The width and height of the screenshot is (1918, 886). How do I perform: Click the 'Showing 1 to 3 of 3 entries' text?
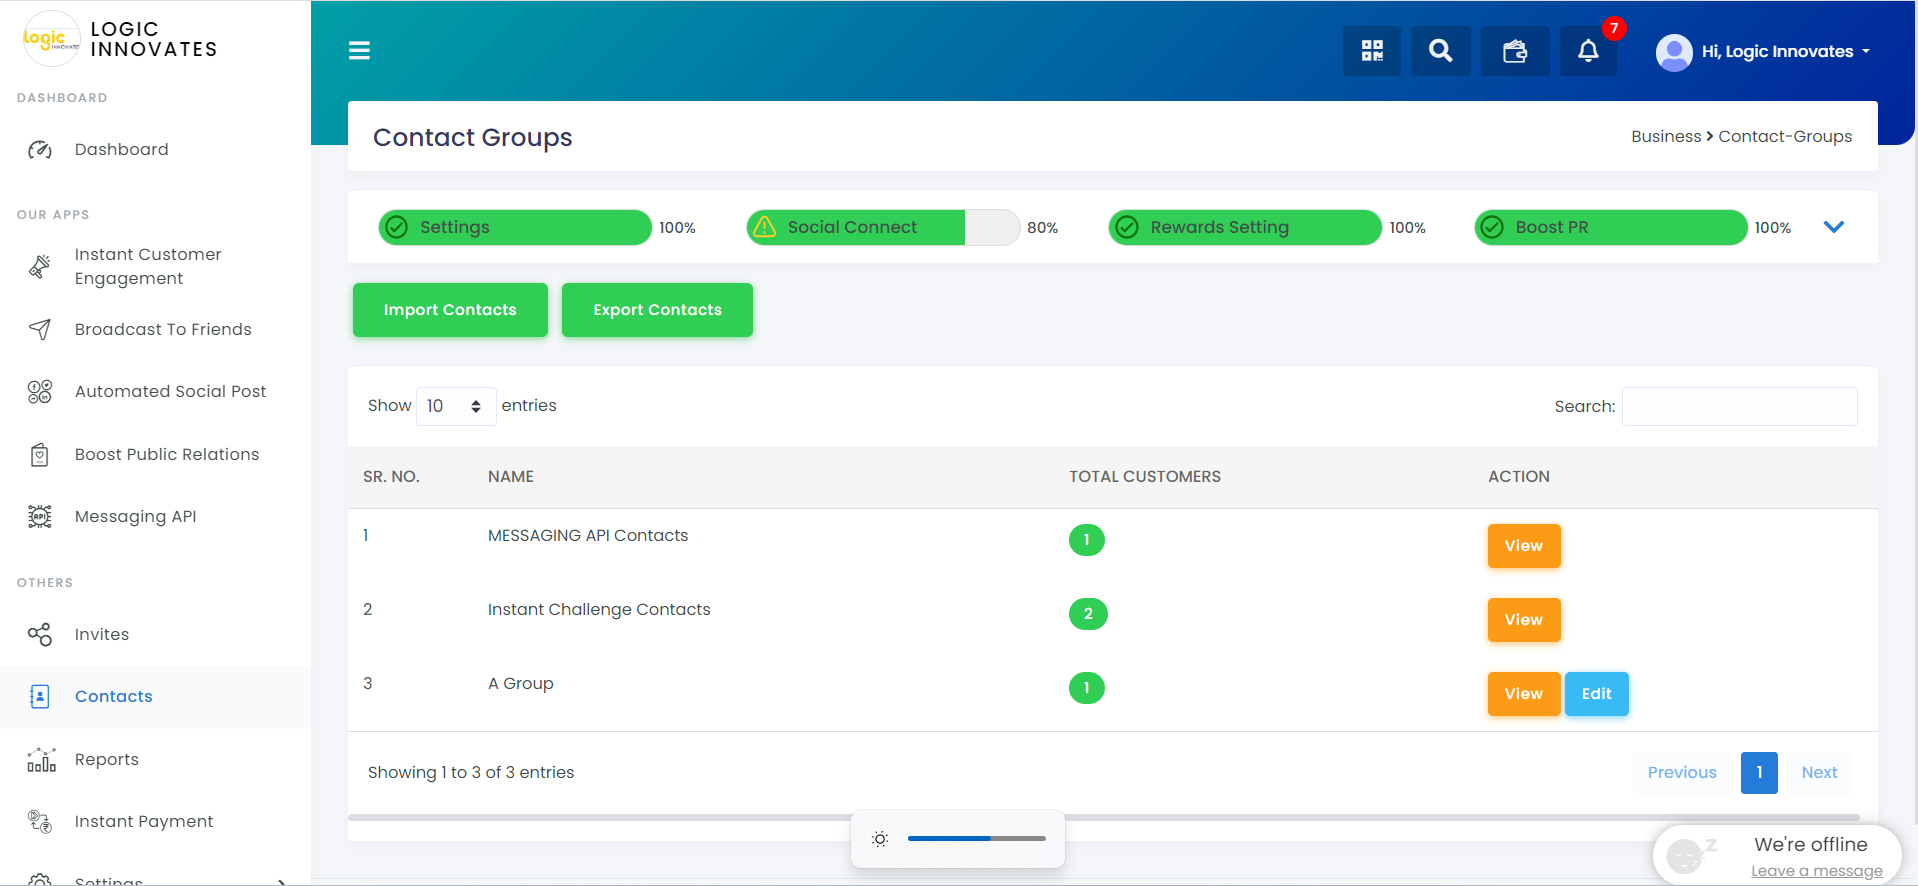471,773
